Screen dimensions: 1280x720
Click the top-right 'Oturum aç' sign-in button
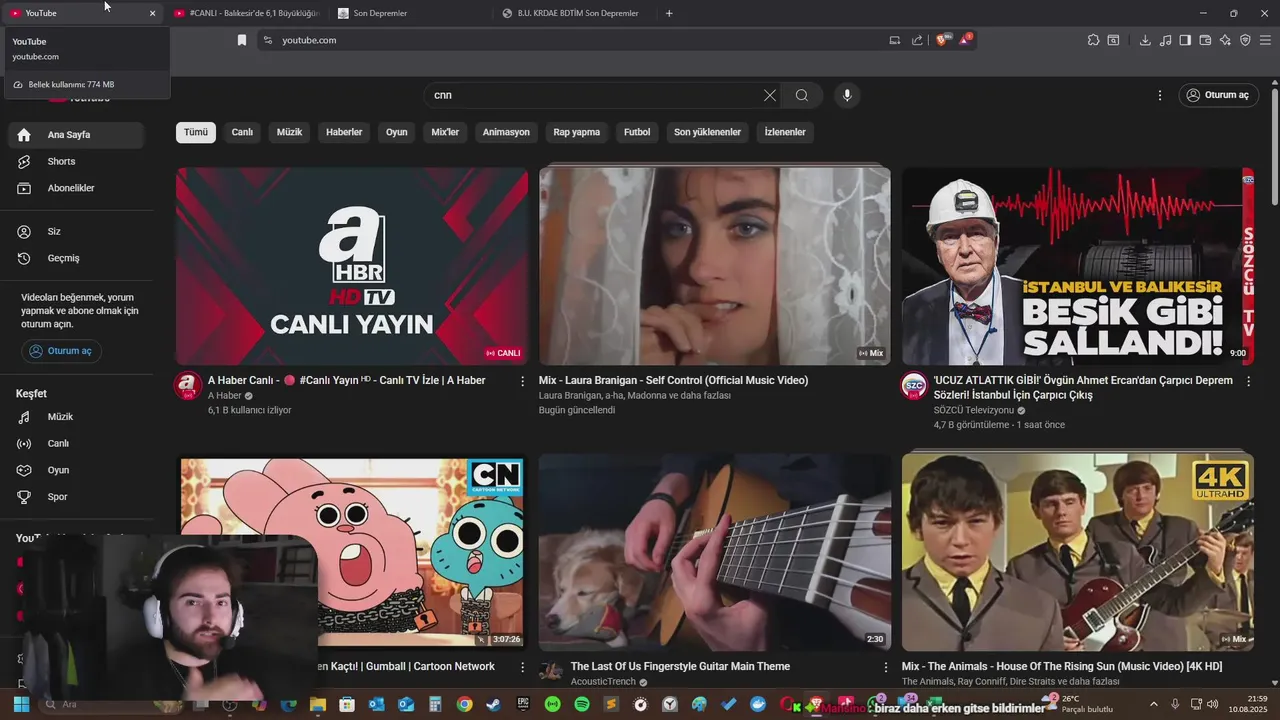[1219, 95]
